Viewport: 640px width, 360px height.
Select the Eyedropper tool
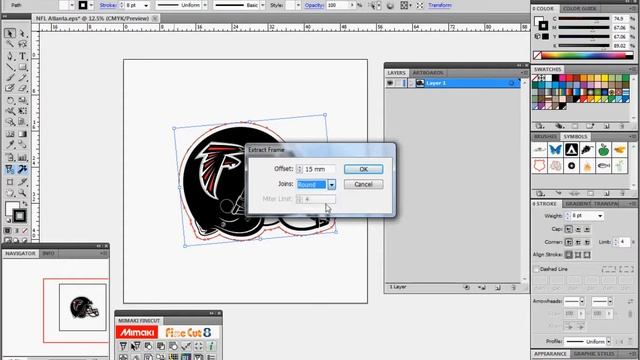[10, 144]
